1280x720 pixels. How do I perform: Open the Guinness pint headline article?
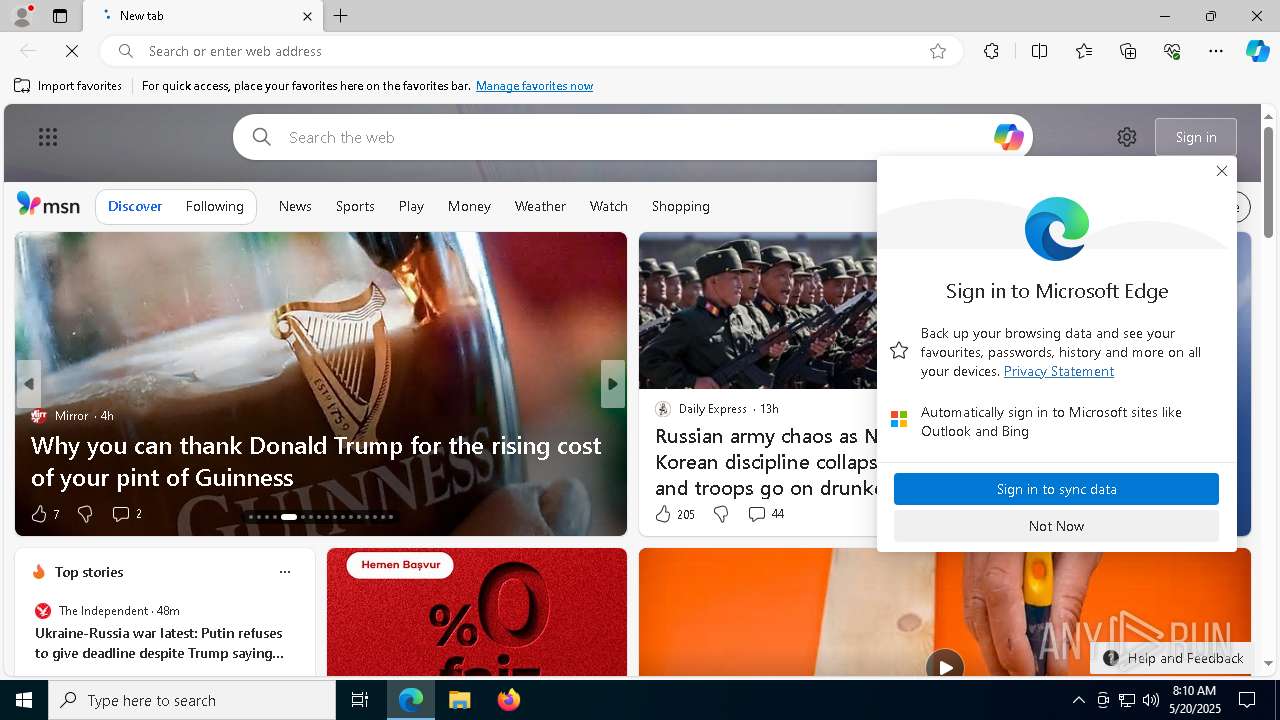click(316, 461)
